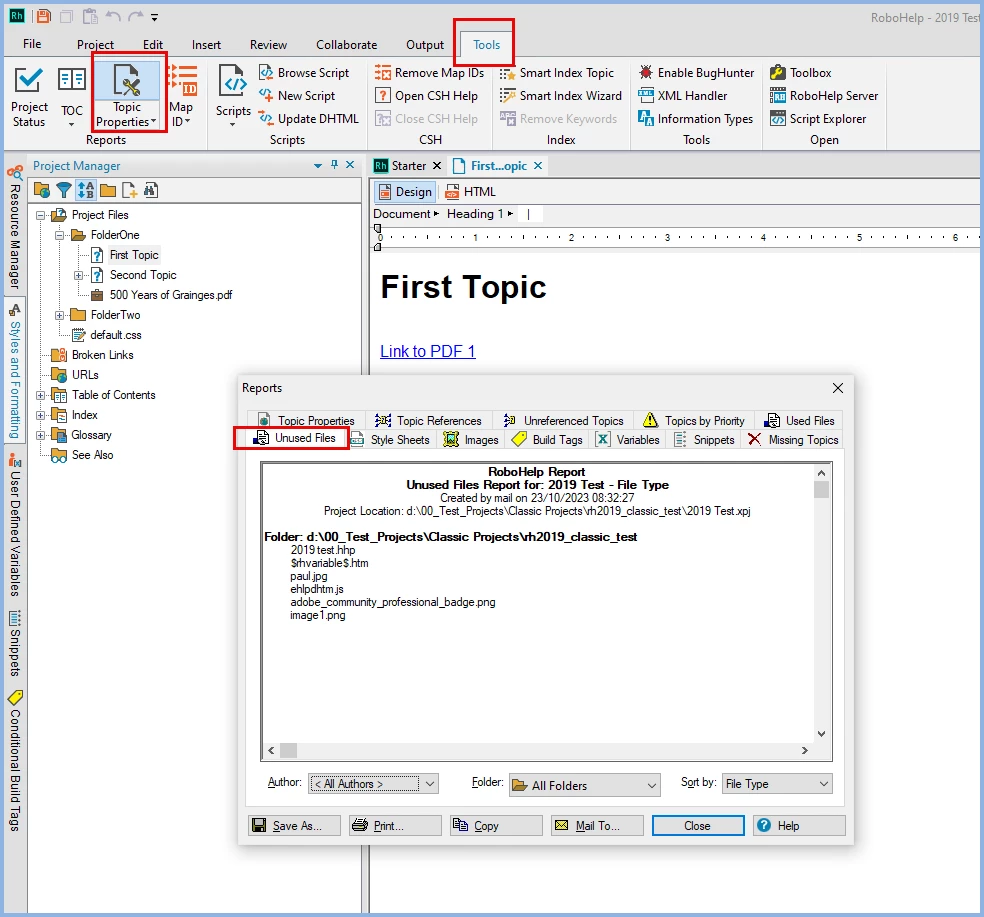Open the File menu
This screenshot has width=984, height=917.
pyautogui.click(x=32, y=44)
